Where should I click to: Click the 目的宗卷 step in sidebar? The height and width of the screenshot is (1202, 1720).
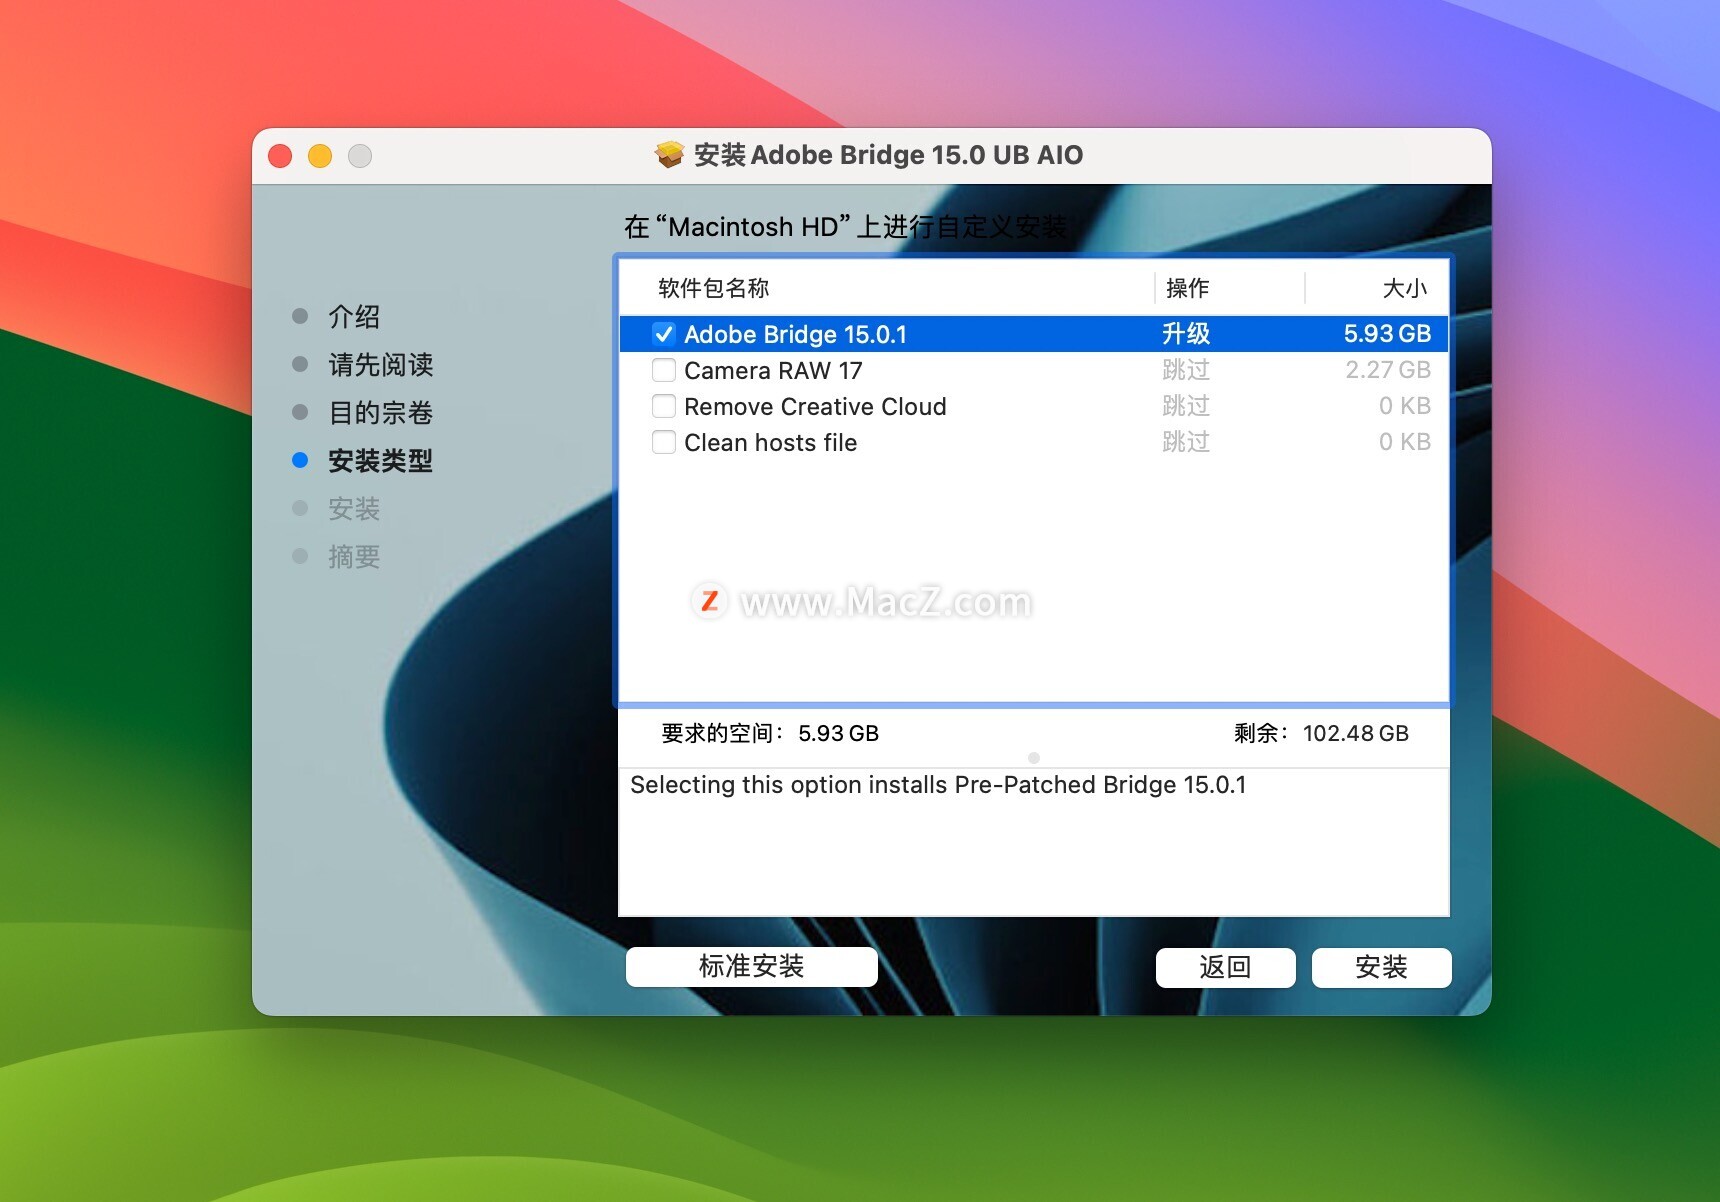click(x=380, y=412)
